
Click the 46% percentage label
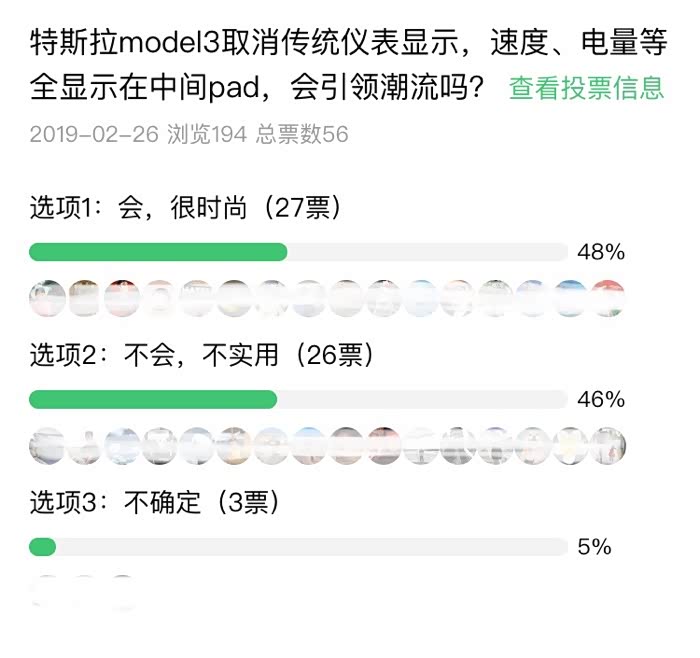click(601, 400)
